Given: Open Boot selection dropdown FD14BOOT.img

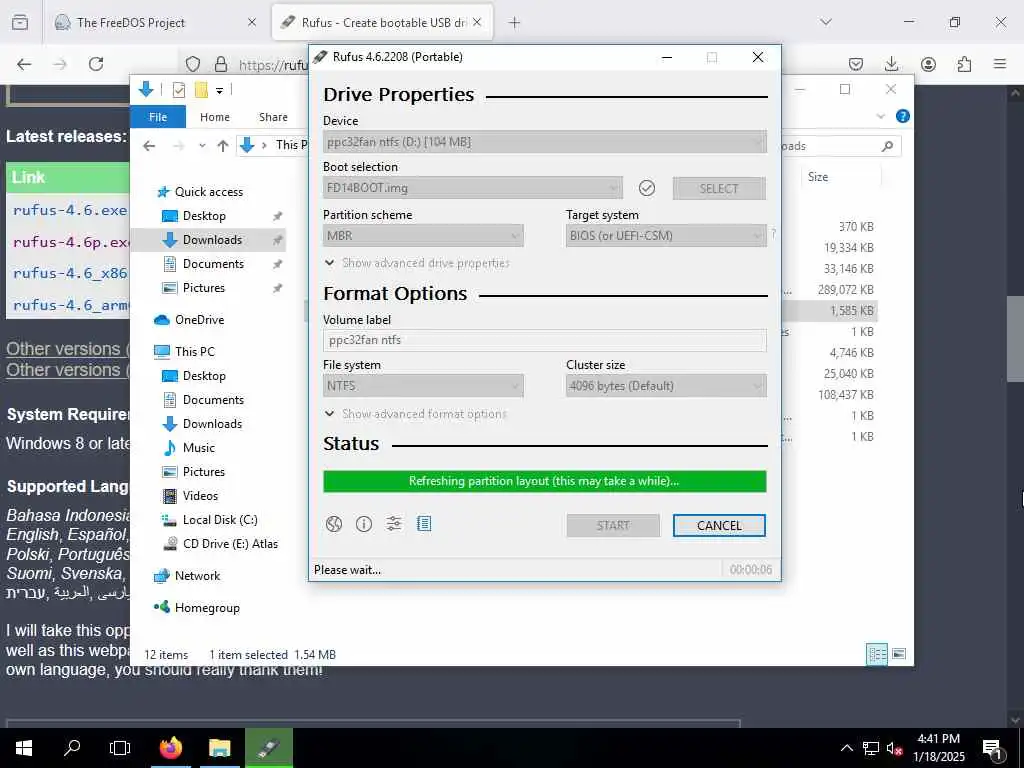Looking at the screenshot, I should tap(473, 188).
